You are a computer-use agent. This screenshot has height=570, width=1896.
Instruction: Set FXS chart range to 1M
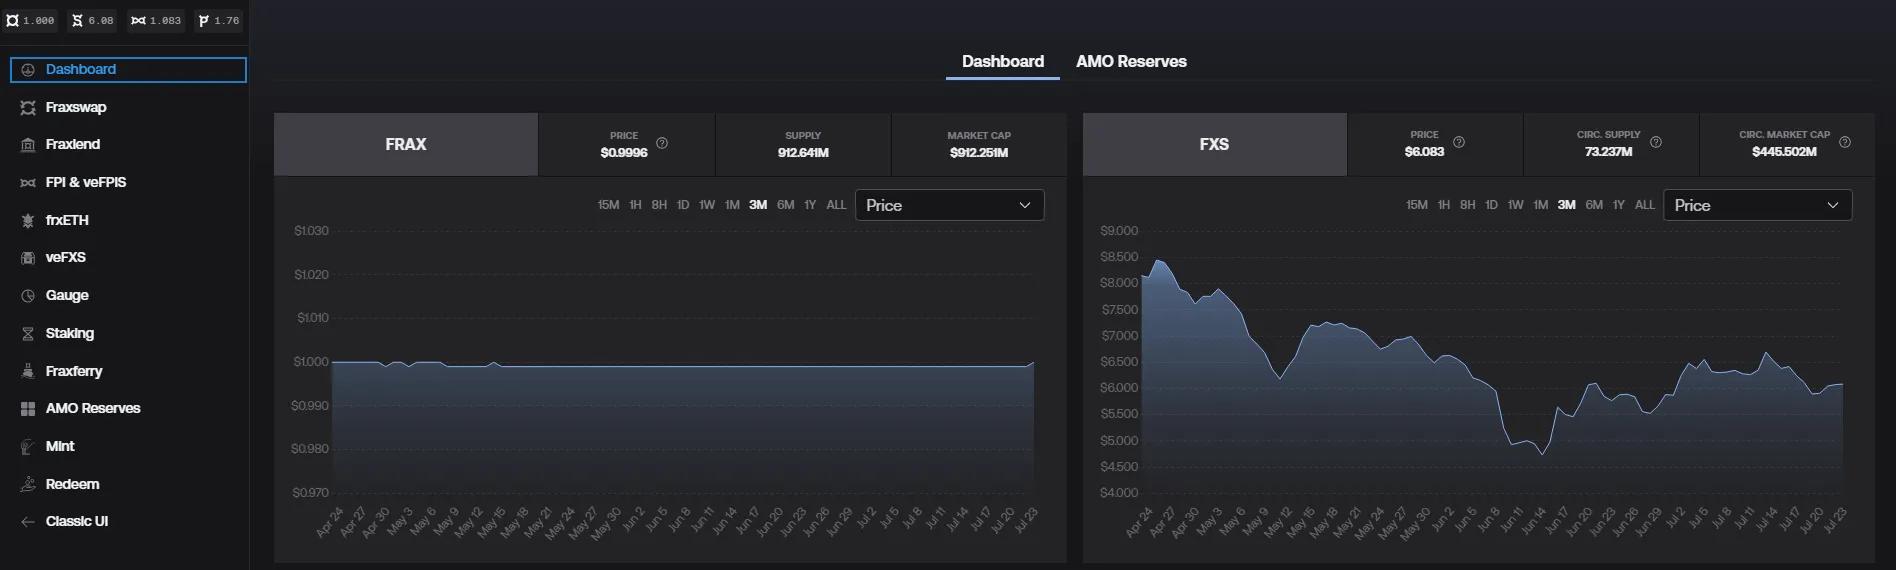(1541, 205)
